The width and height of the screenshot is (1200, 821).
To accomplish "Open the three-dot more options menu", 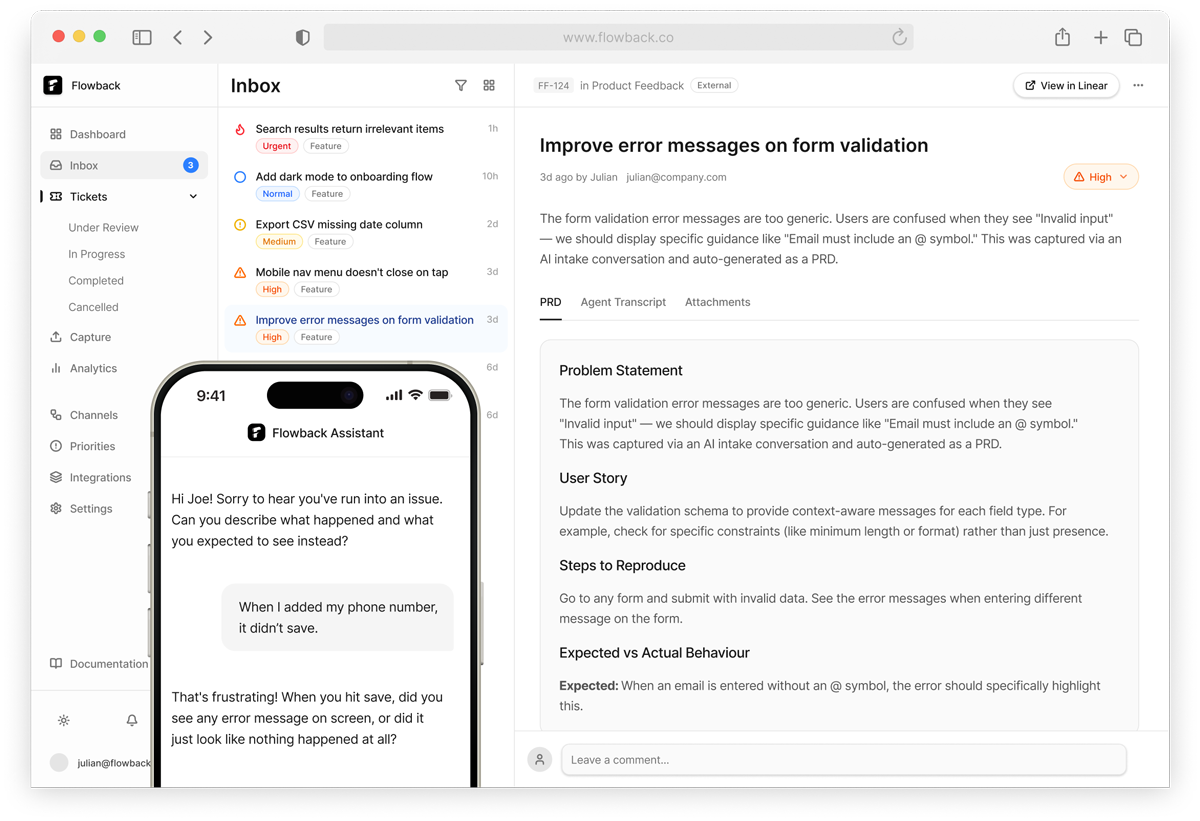I will [x=1138, y=86].
